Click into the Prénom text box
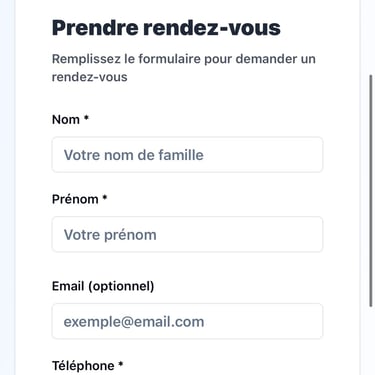The width and height of the screenshot is (375, 375). (187, 234)
